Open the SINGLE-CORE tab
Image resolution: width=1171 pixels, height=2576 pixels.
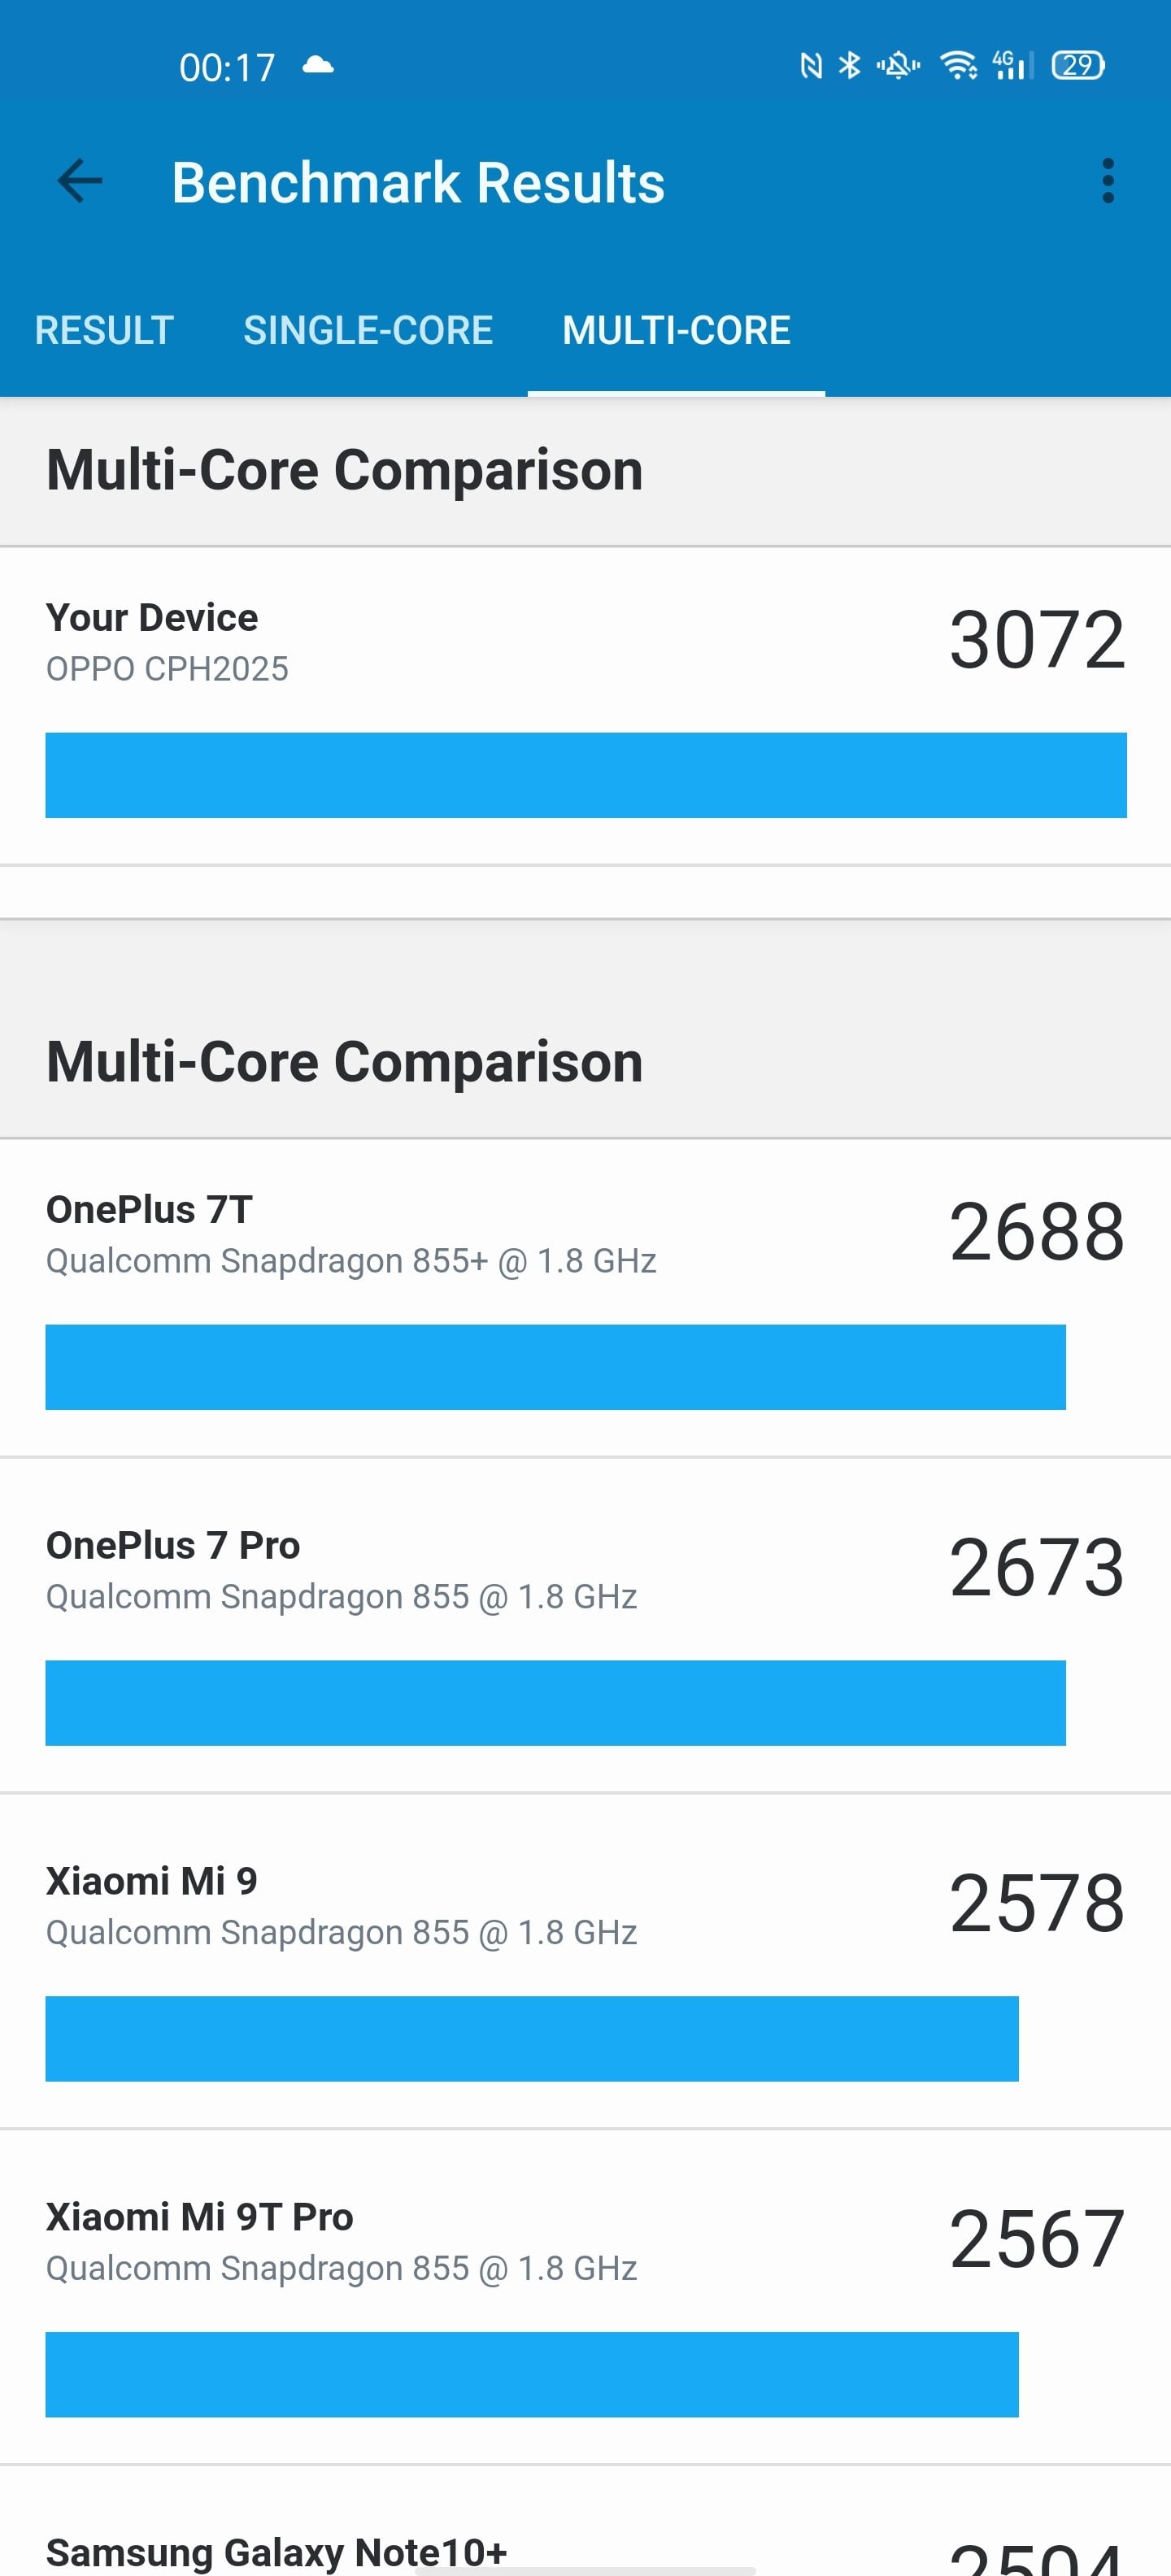(x=368, y=330)
